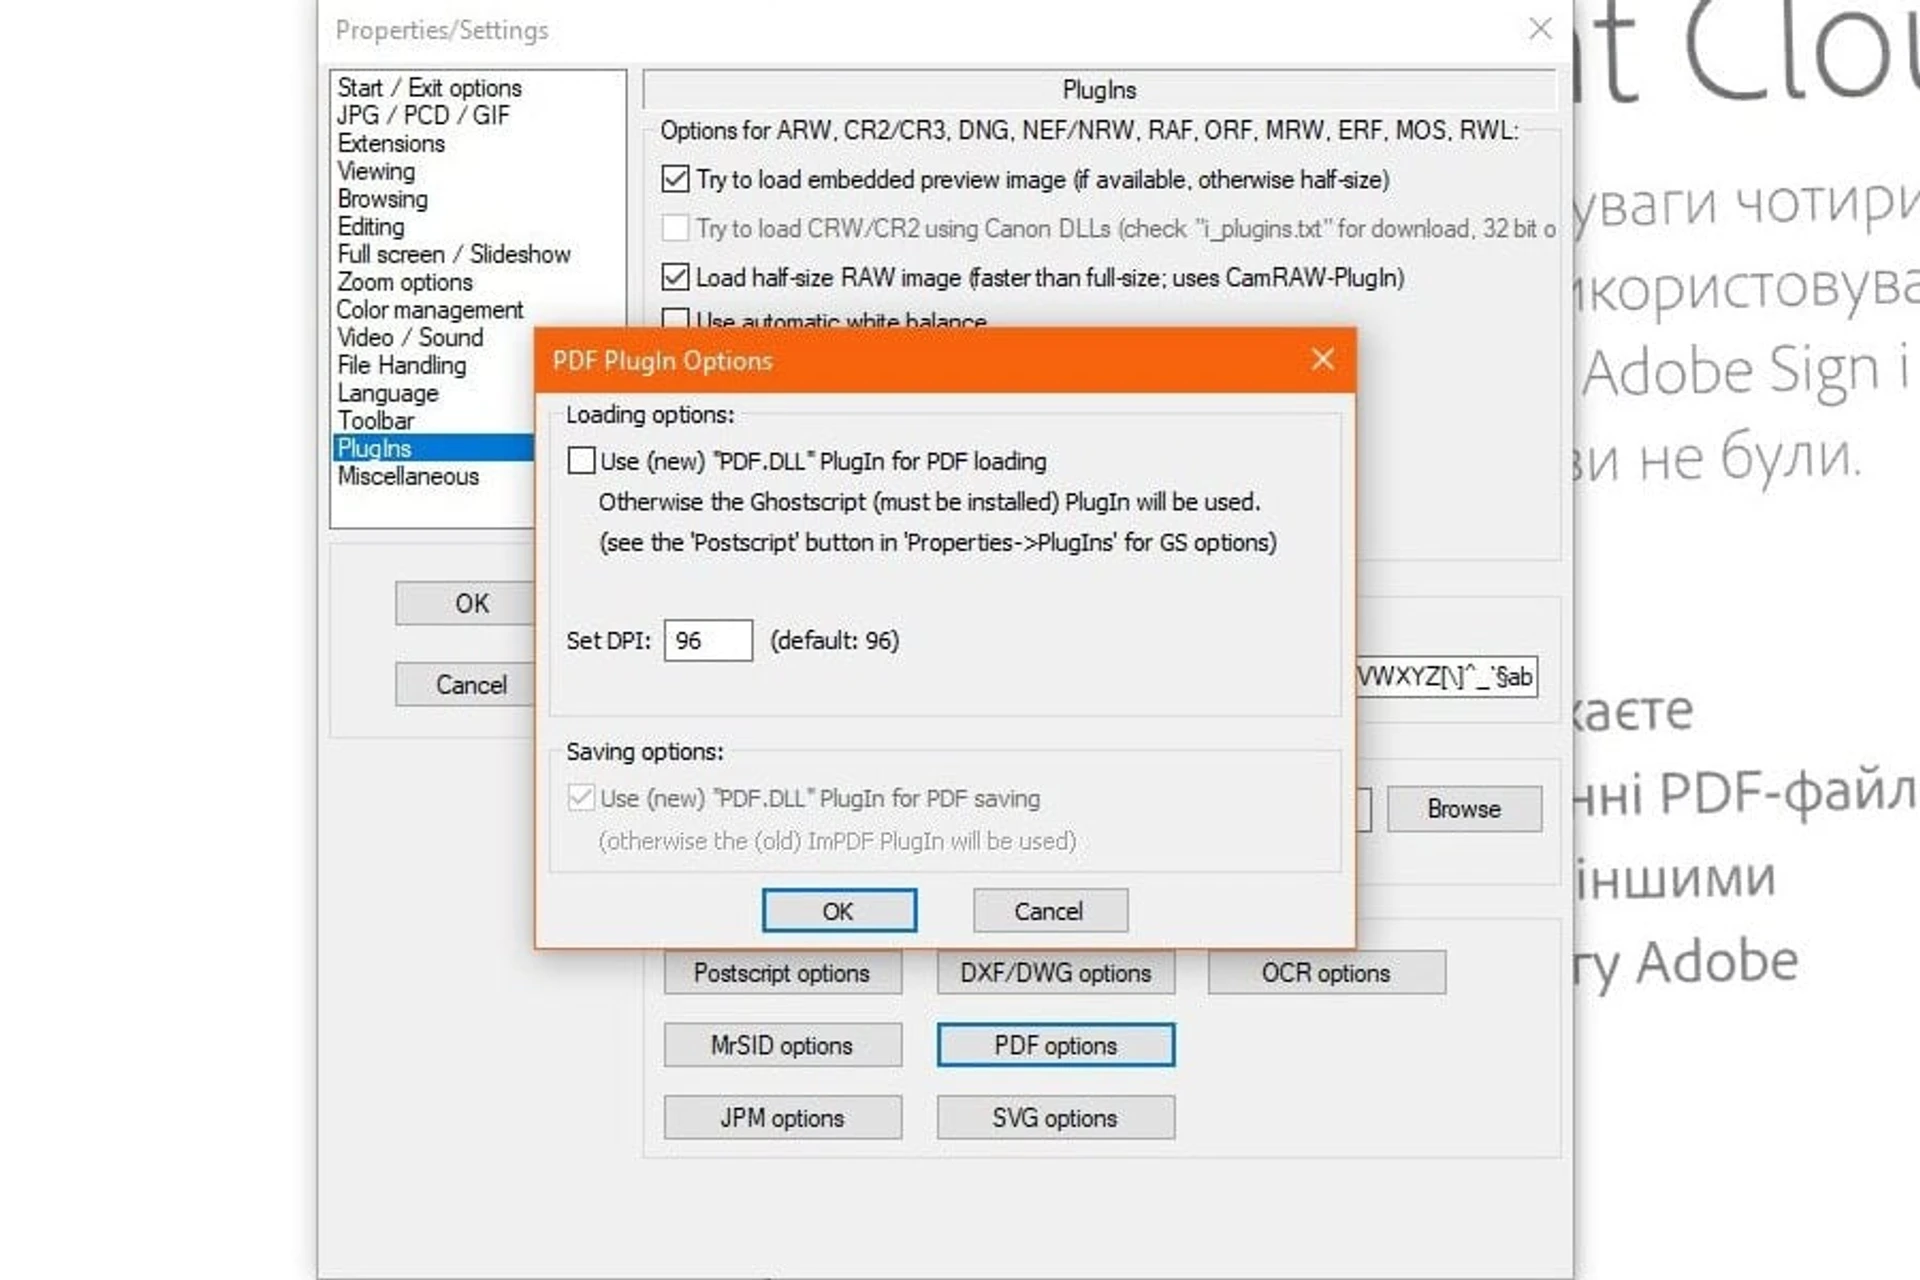Select Zoom options category
Screen dimensions: 1920x1280
pyautogui.click(x=405, y=282)
